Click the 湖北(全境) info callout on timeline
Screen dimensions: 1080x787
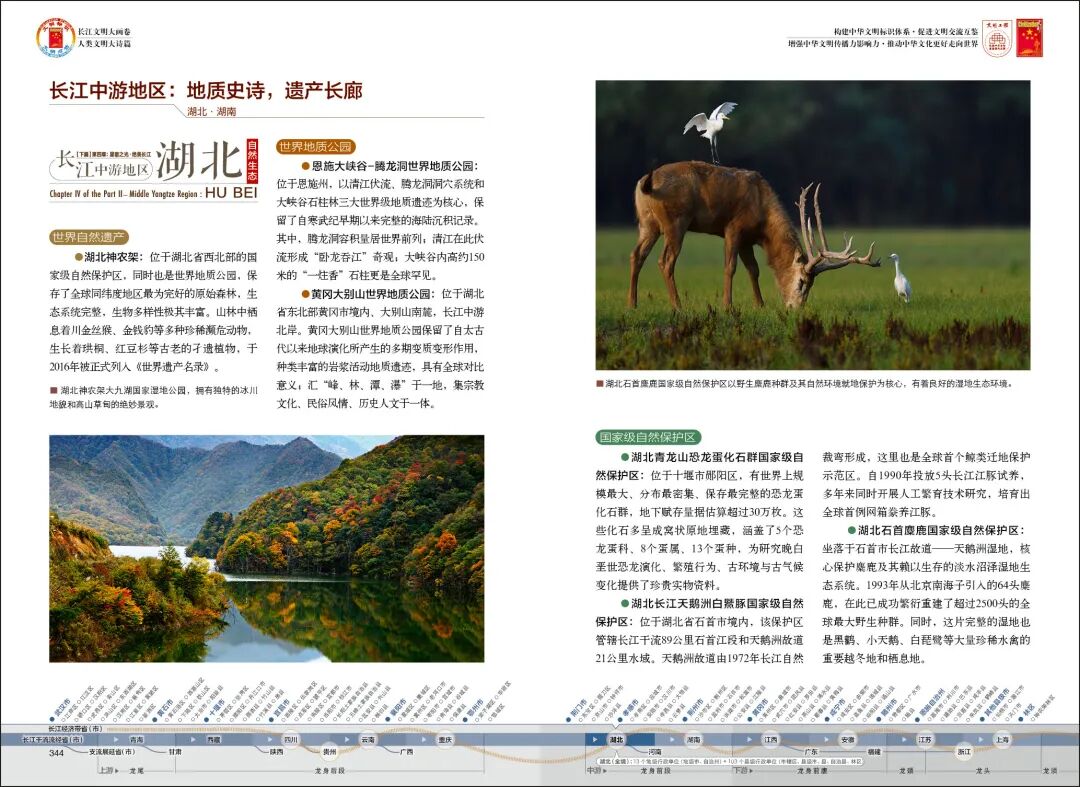click(729, 762)
